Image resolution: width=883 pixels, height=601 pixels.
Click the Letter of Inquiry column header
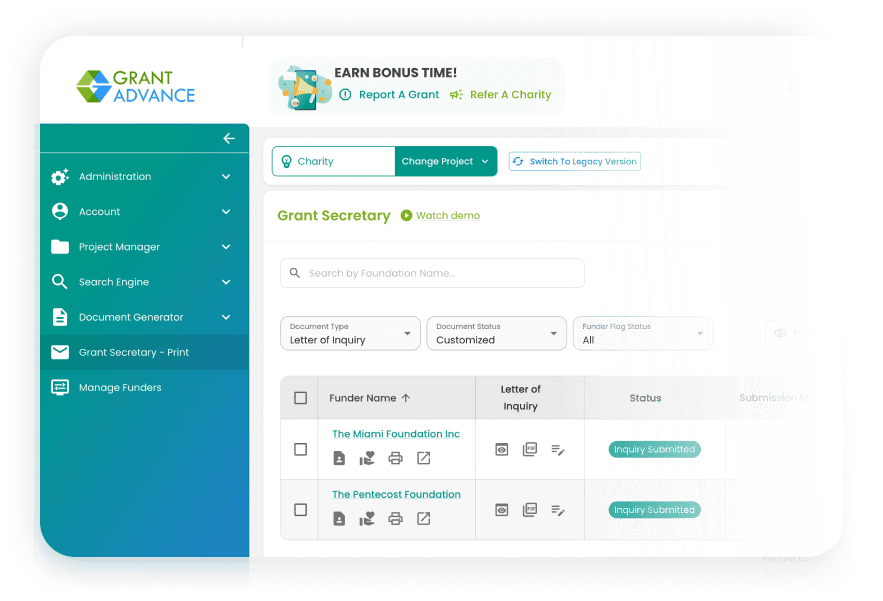point(520,398)
